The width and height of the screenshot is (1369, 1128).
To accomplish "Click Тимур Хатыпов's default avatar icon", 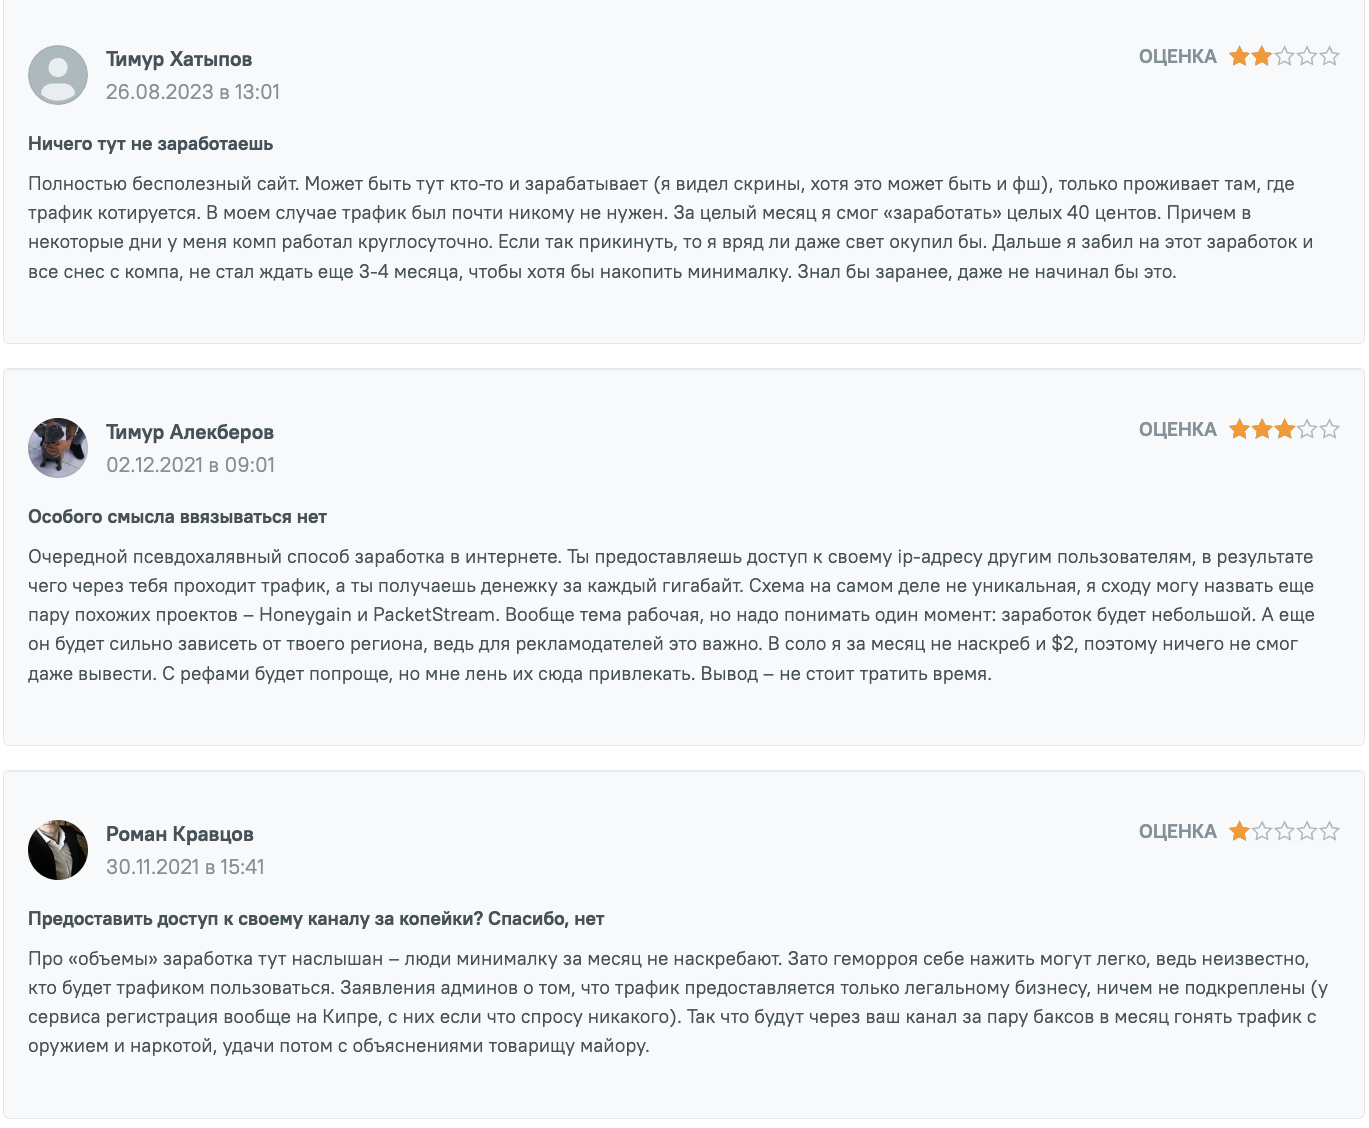I will point(58,75).
